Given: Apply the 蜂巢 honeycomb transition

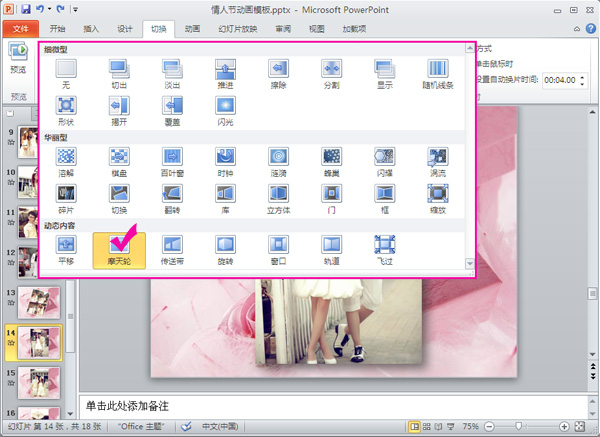Looking at the screenshot, I should pos(331,162).
